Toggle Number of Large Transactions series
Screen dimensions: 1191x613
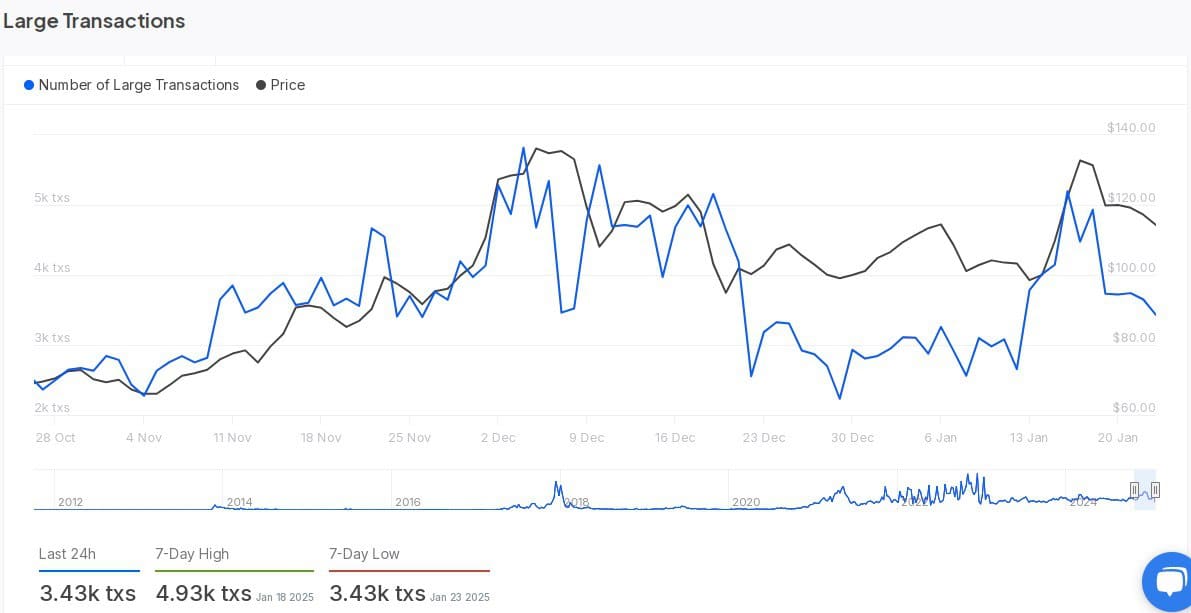point(138,85)
